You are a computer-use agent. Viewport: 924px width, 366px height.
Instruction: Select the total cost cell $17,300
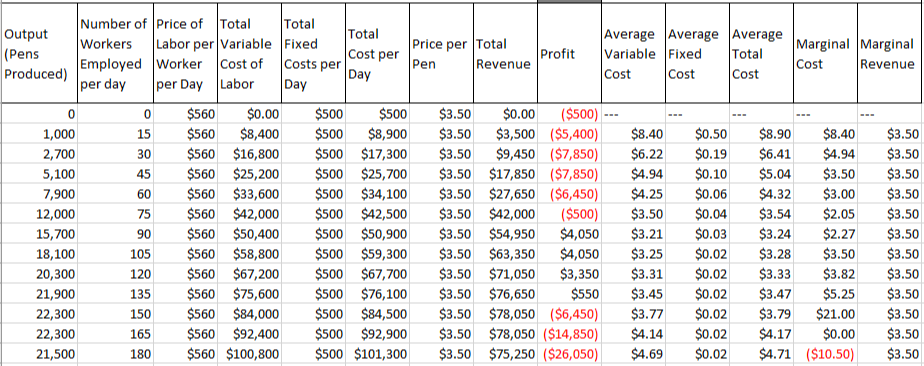tap(377, 154)
